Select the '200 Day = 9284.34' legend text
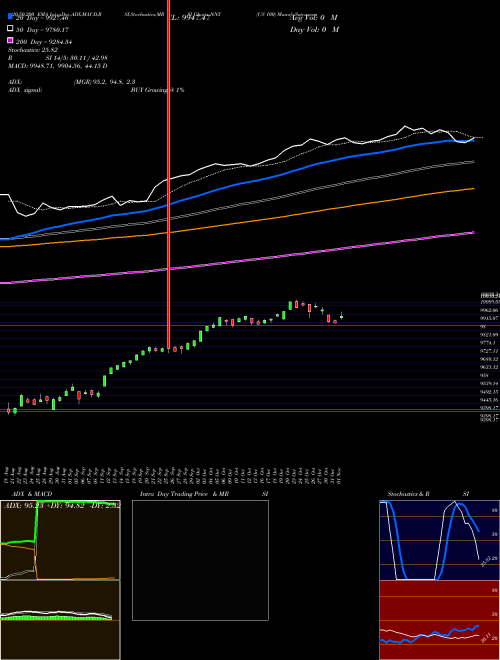Screen dimensions: 500x660 click(44, 42)
